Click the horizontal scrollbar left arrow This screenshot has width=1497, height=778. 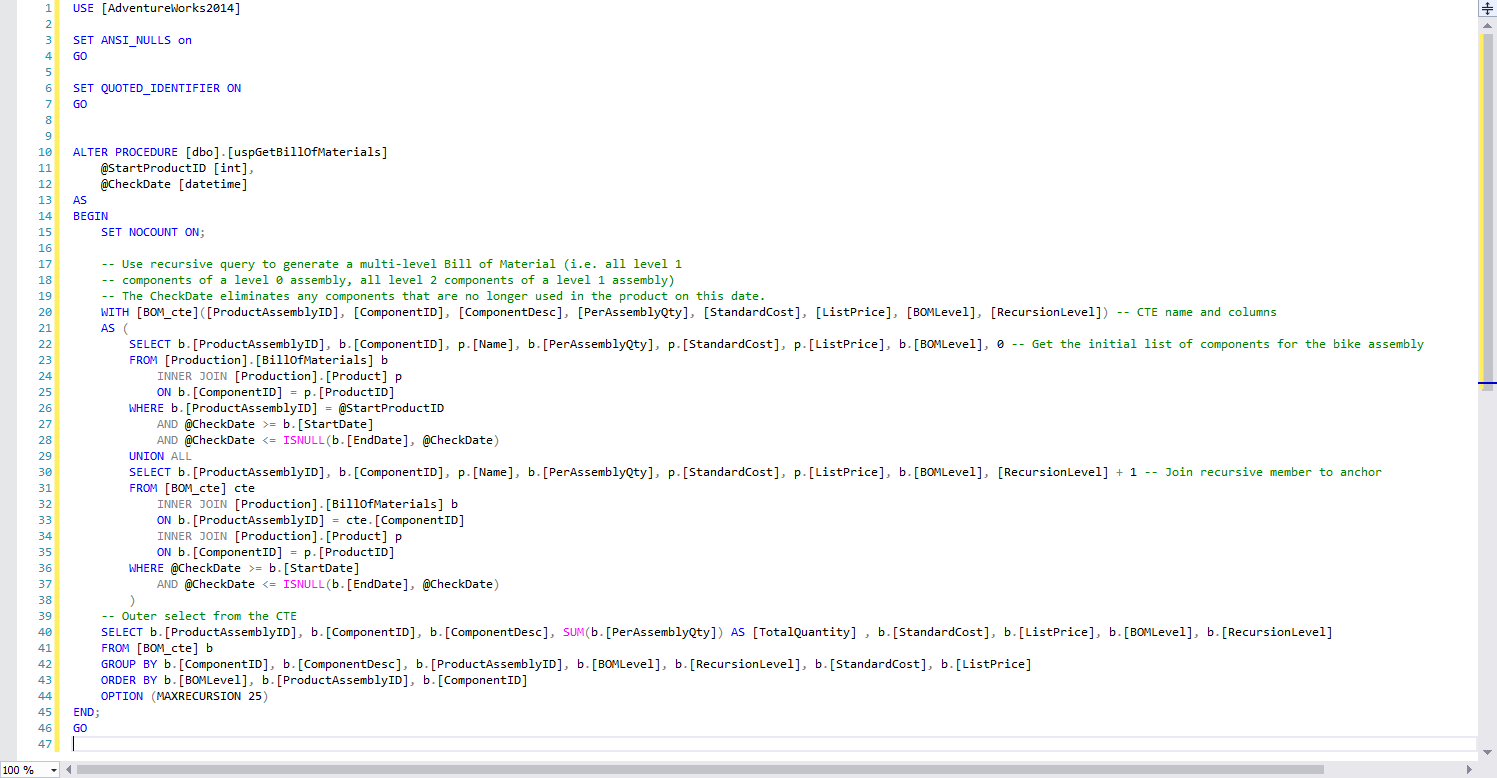tap(68, 769)
